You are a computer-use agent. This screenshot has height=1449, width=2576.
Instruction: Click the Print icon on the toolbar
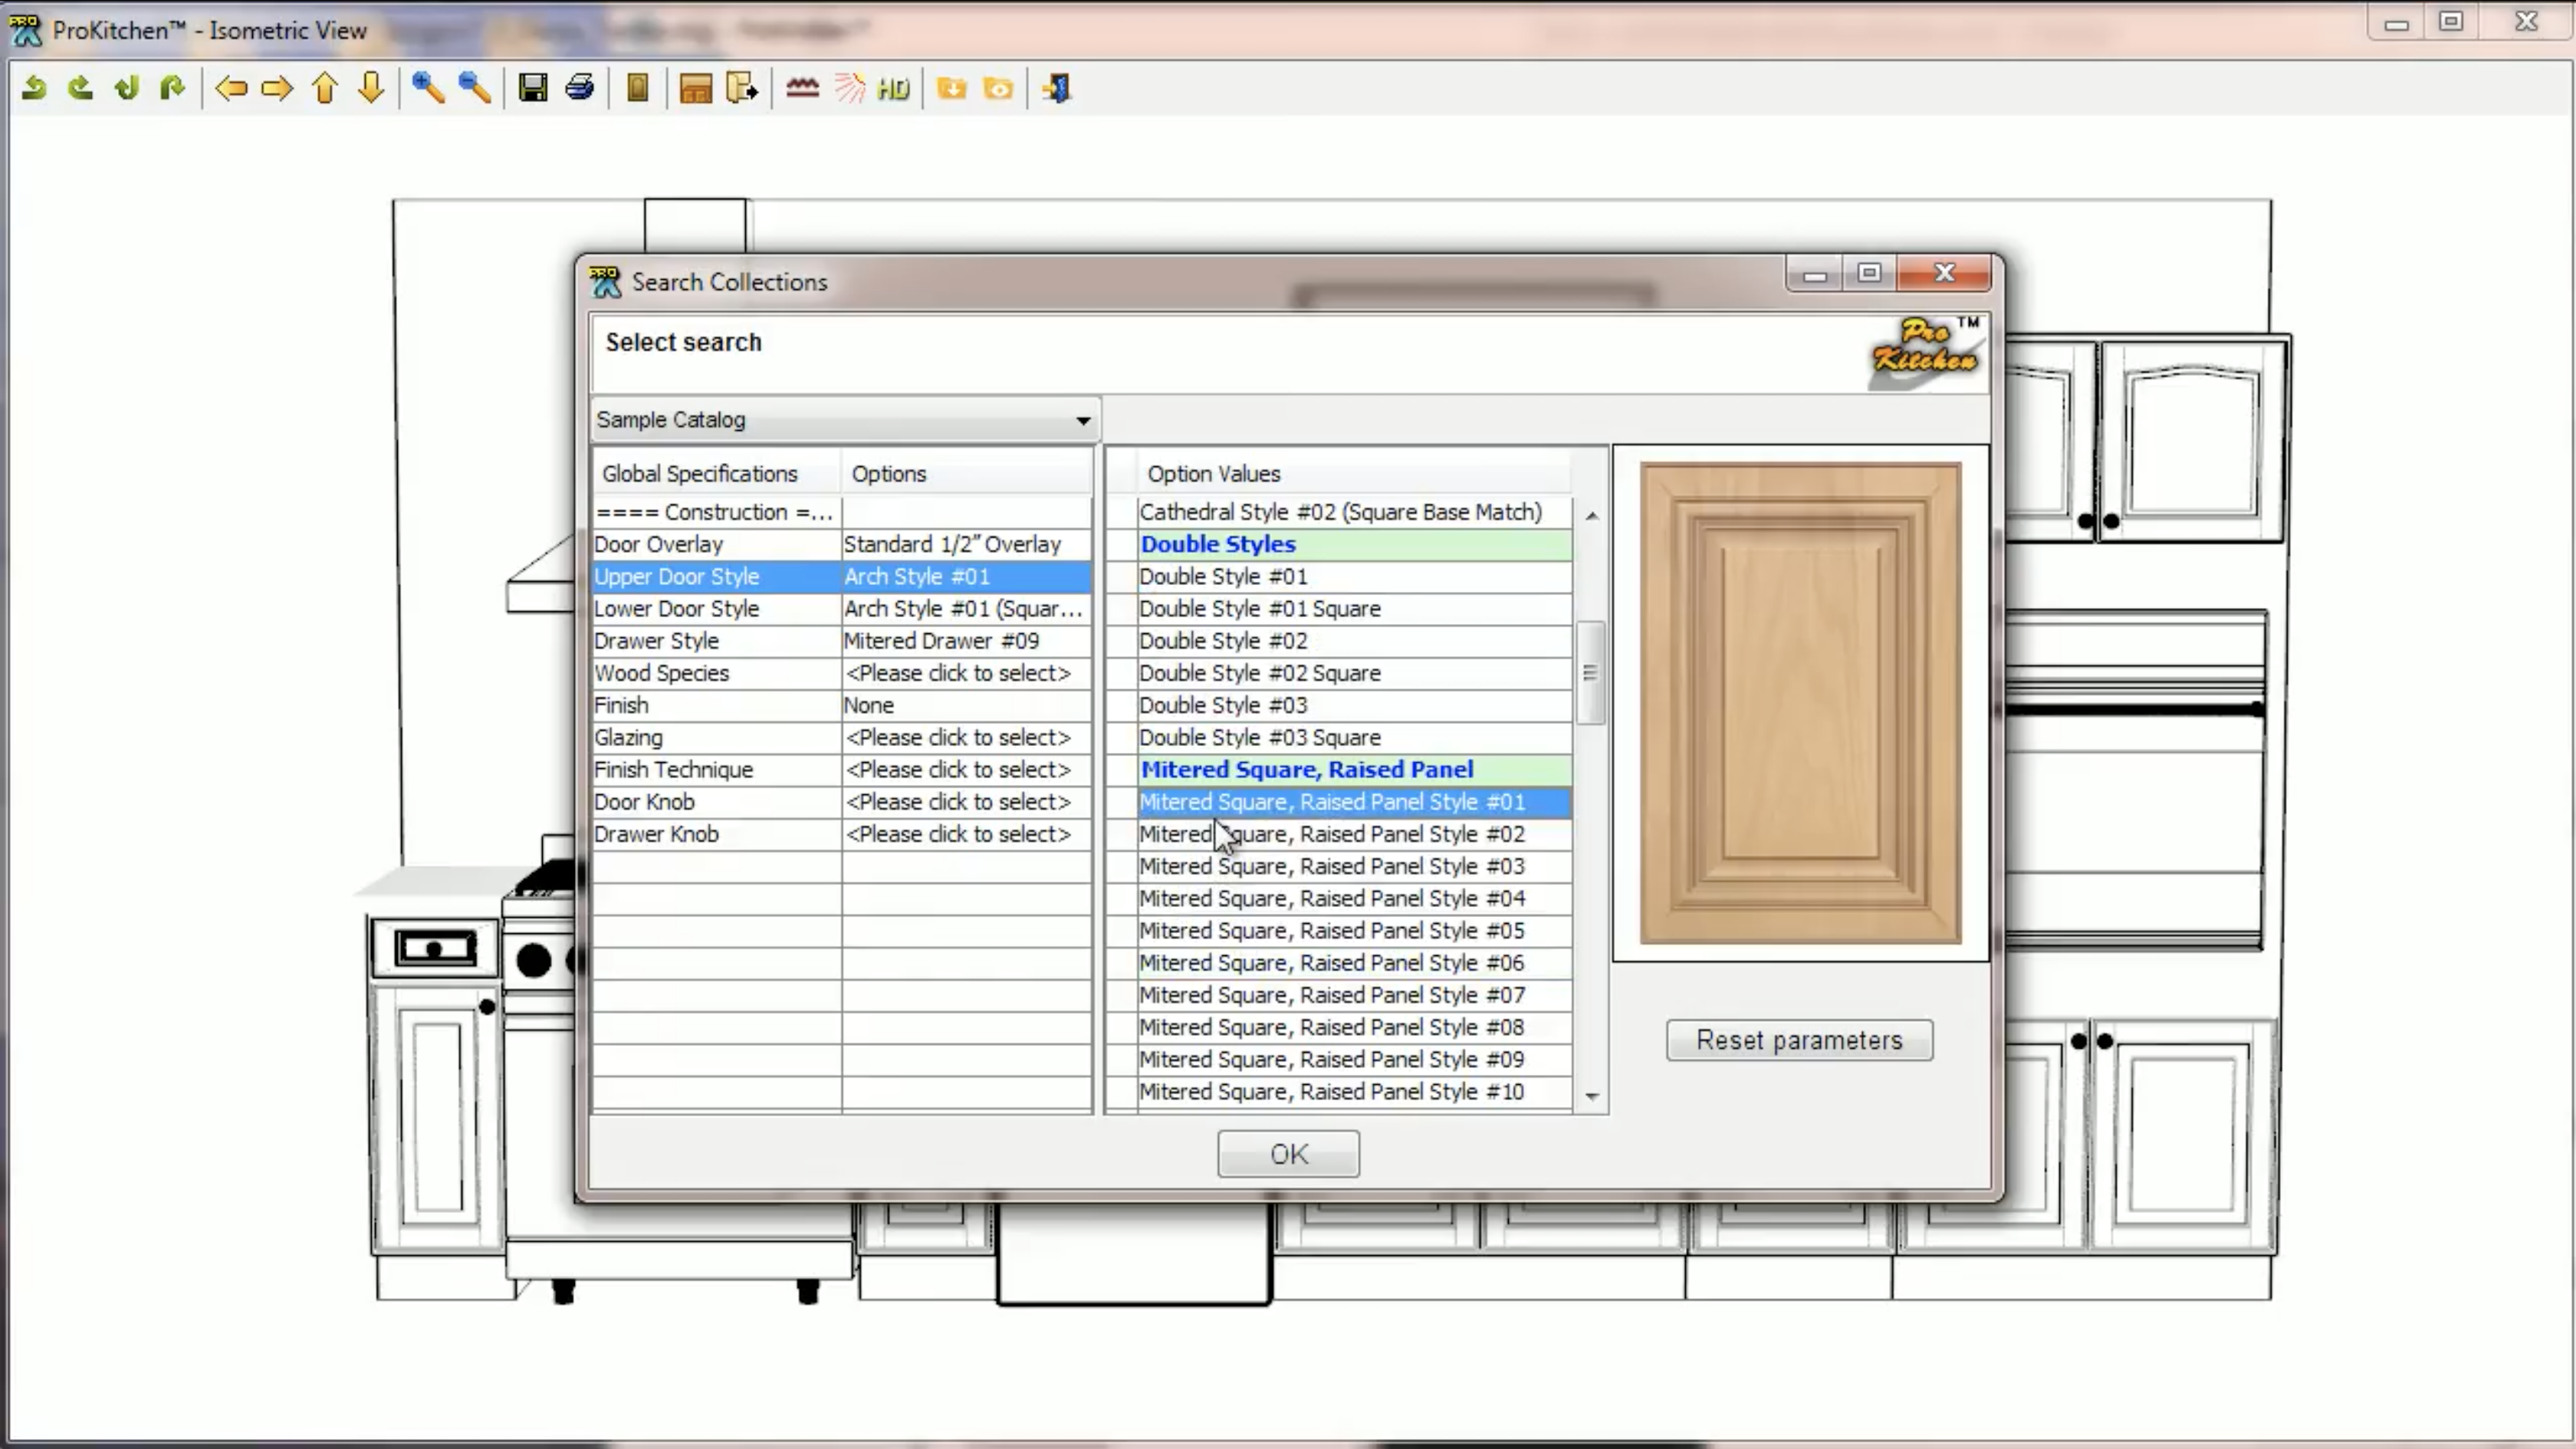(579, 88)
